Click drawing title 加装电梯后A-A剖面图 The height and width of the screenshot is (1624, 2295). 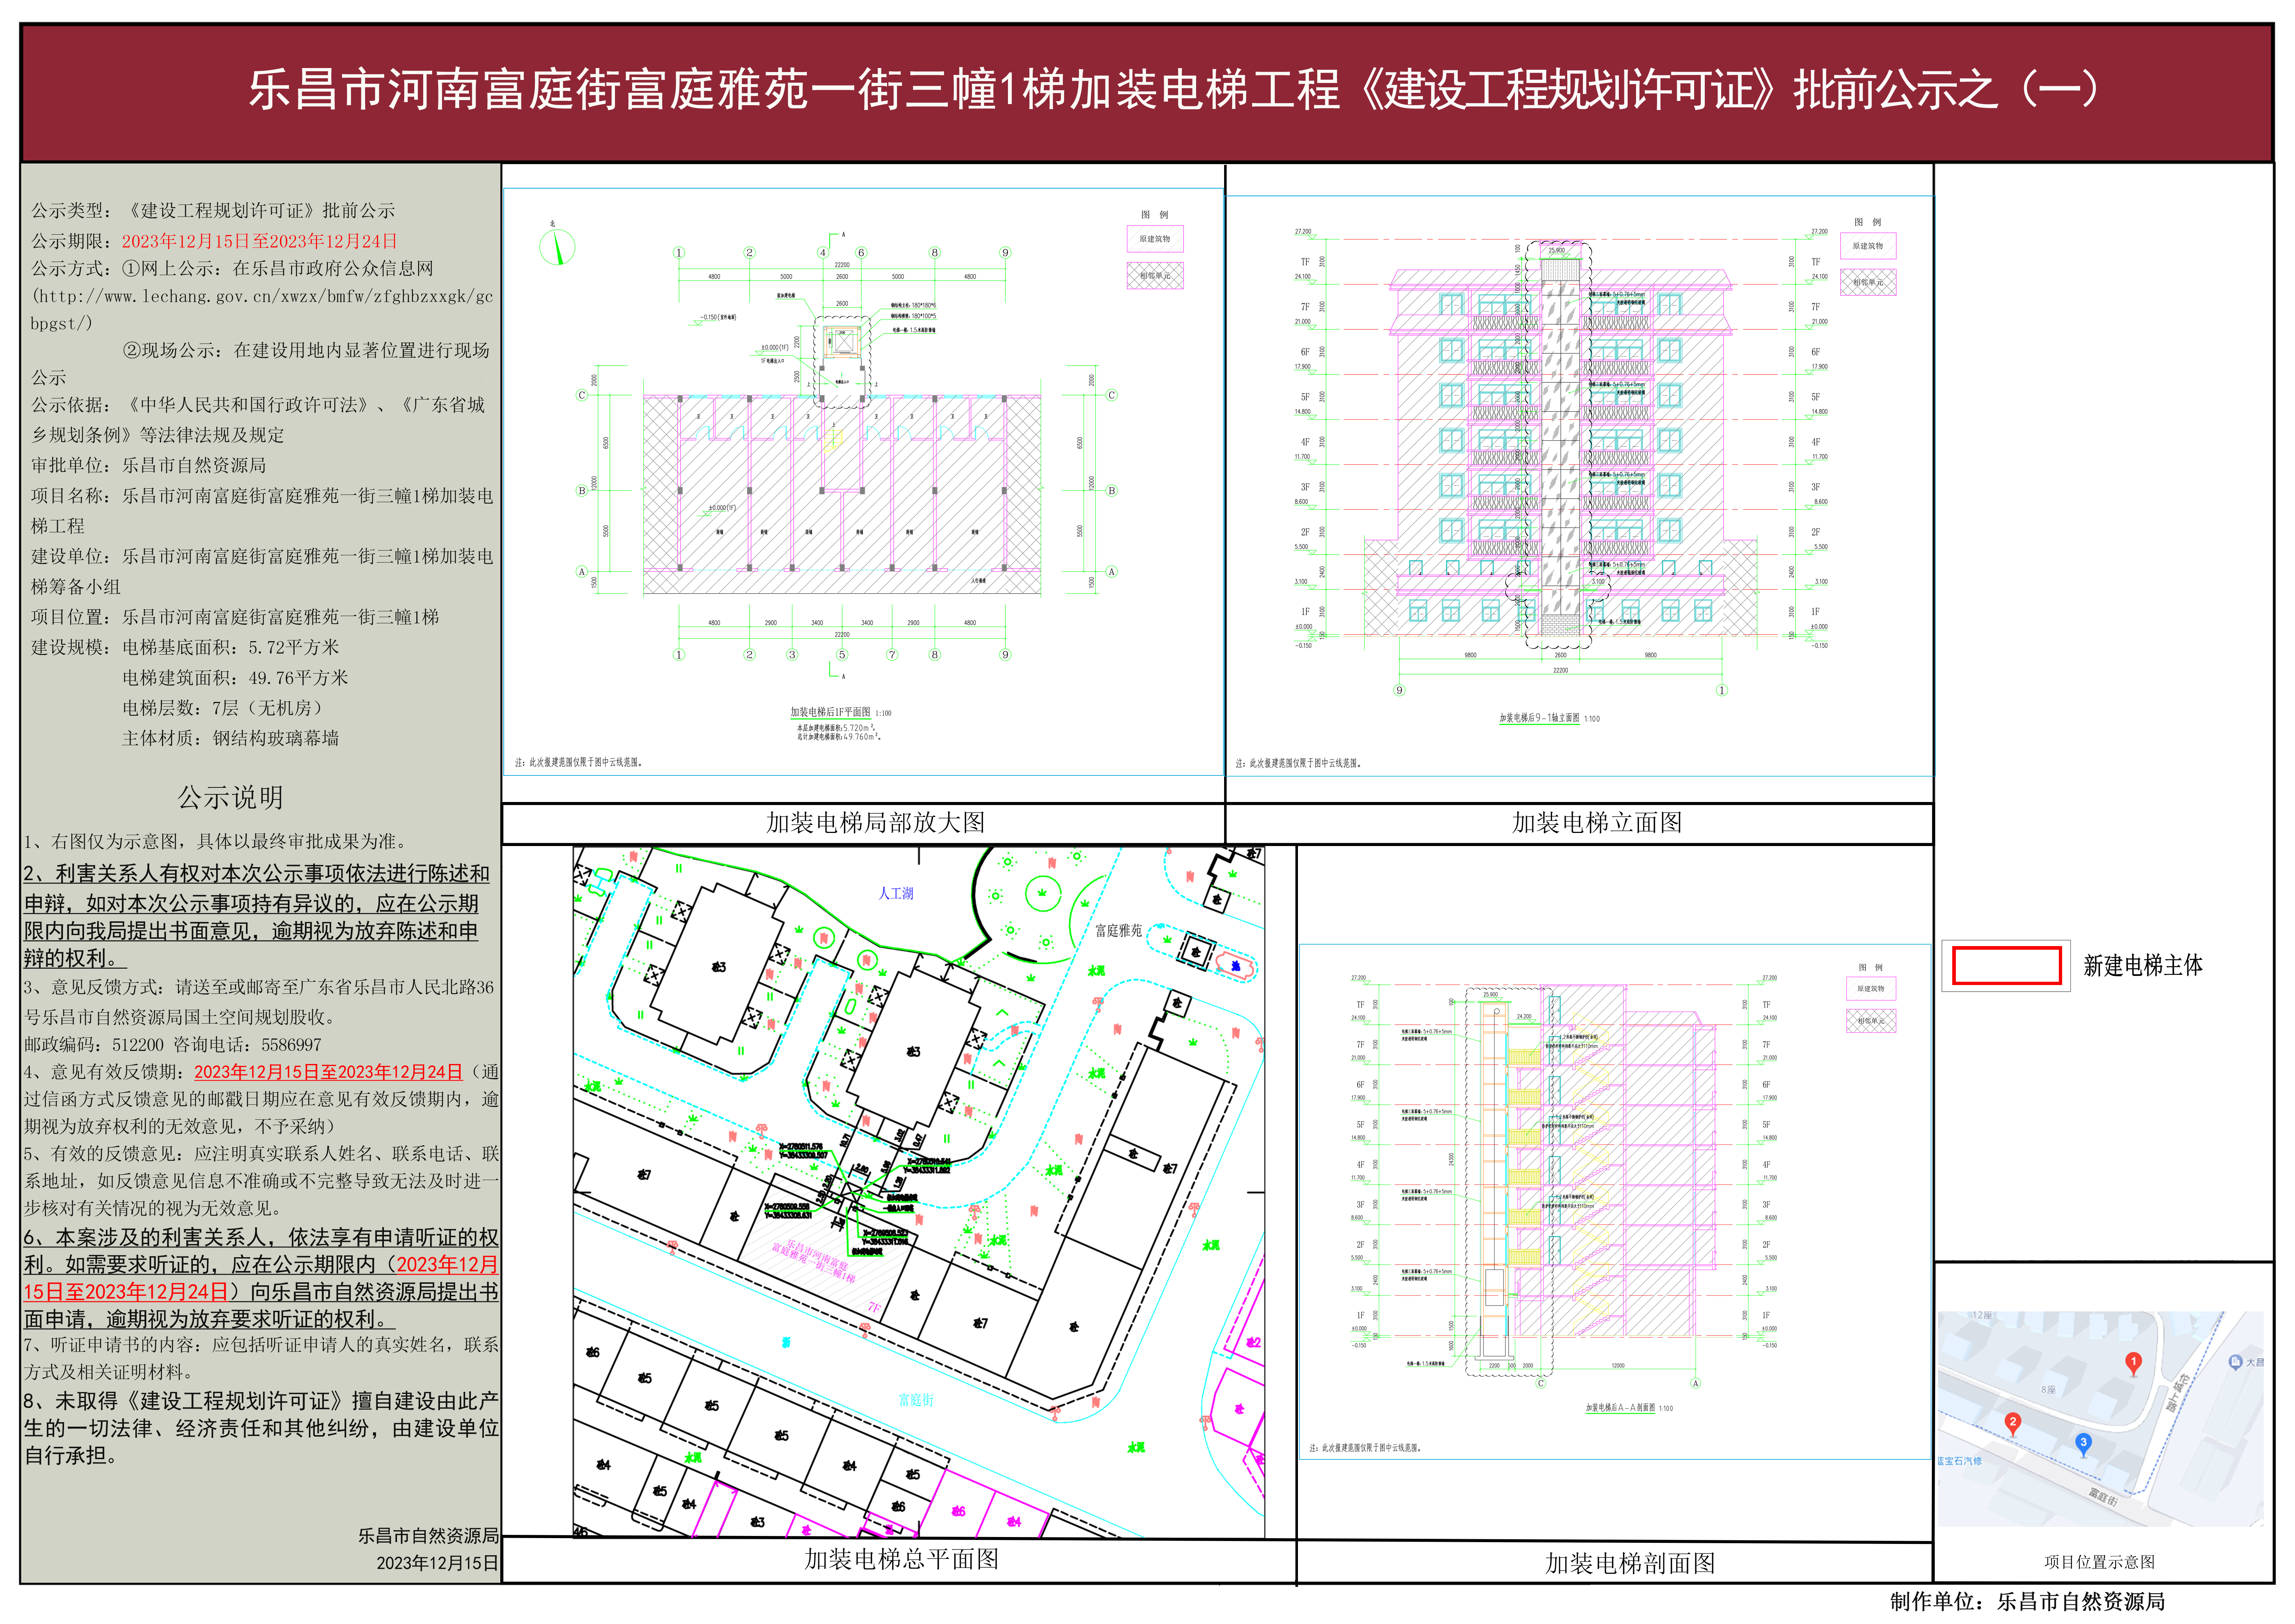[x=1620, y=1408]
